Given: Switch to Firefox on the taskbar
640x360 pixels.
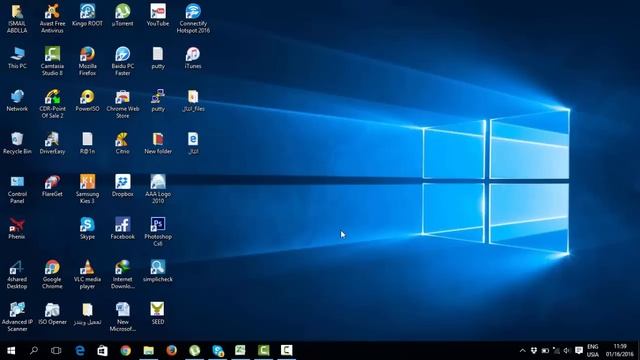Looking at the screenshot, I should tap(171, 351).
